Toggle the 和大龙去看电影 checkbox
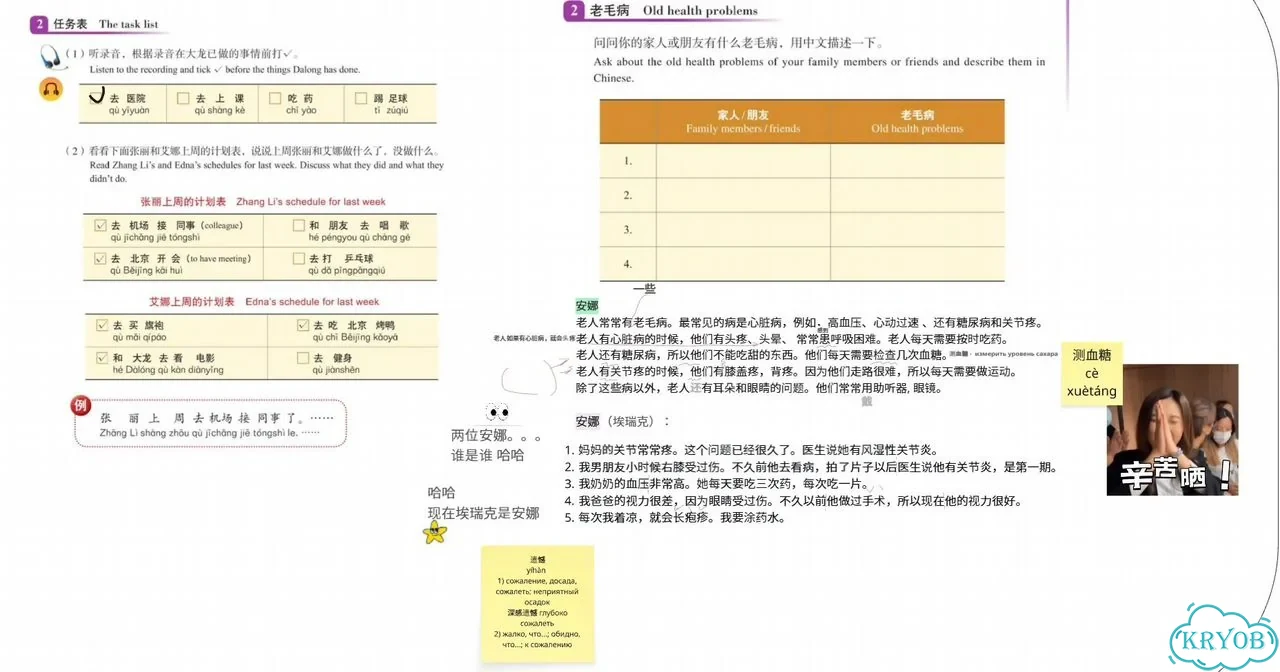Screen dimensions: 1280x672 pyautogui.click(x=102, y=357)
